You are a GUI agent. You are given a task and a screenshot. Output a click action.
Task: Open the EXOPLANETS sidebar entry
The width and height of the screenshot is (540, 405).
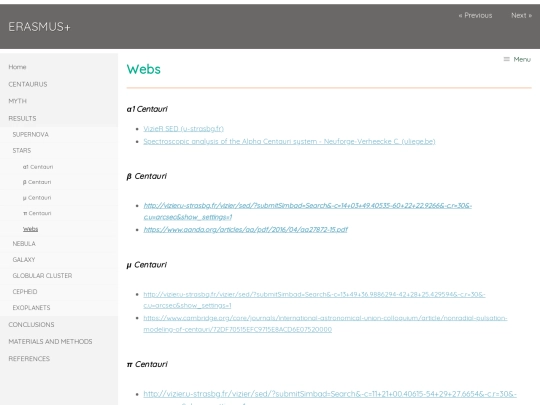(x=31, y=308)
